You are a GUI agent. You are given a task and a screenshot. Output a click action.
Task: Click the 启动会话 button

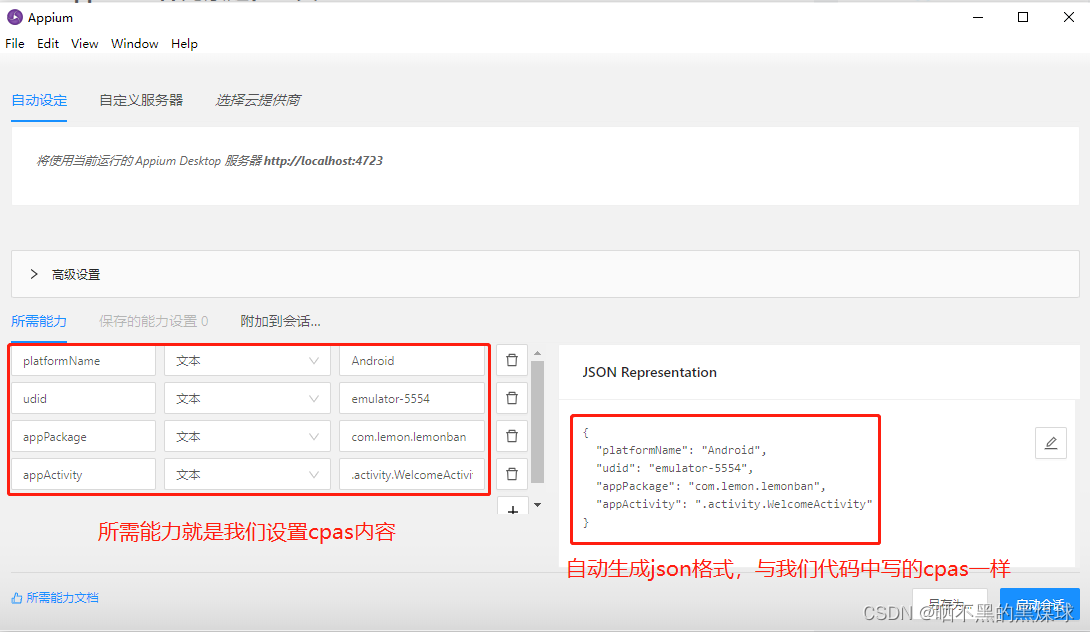coord(1040,604)
